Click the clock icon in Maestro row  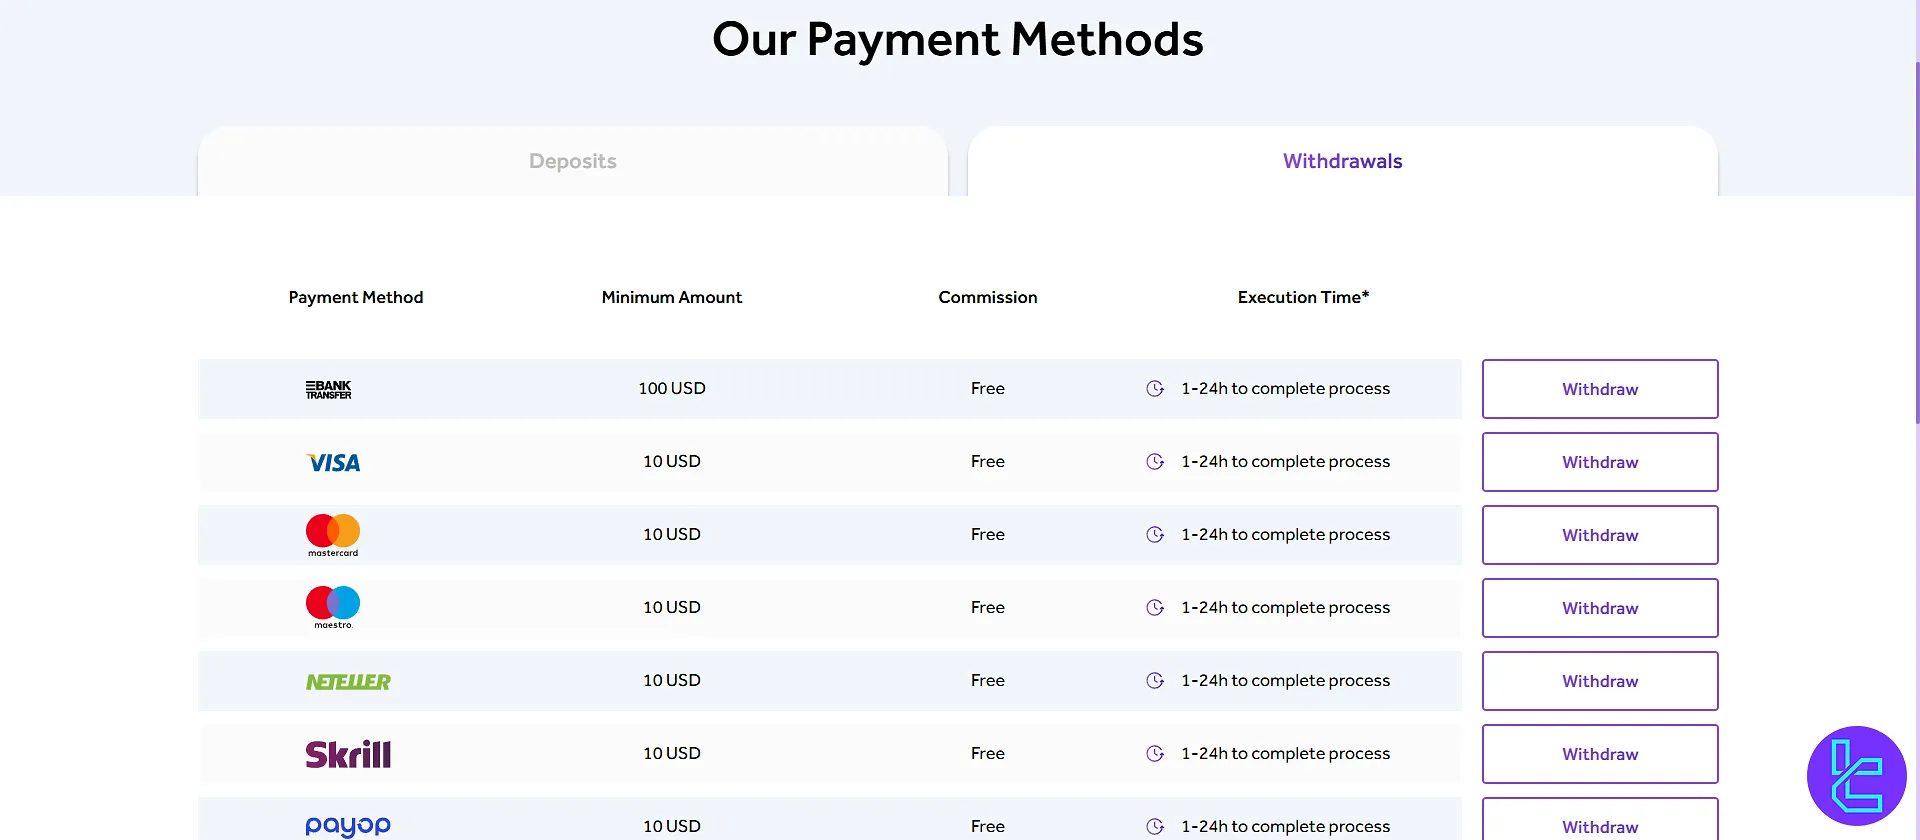[1155, 608]
